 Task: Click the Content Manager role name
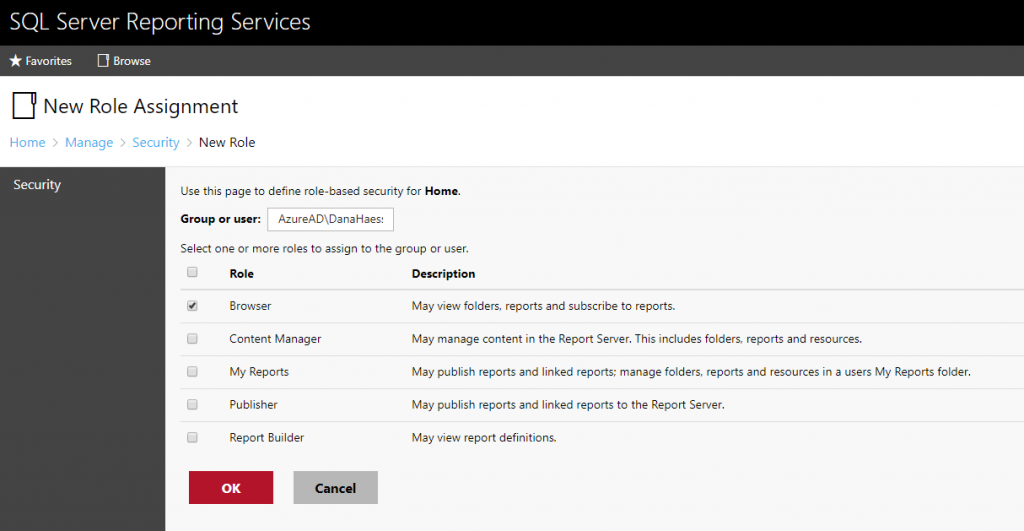coord(275,339)
